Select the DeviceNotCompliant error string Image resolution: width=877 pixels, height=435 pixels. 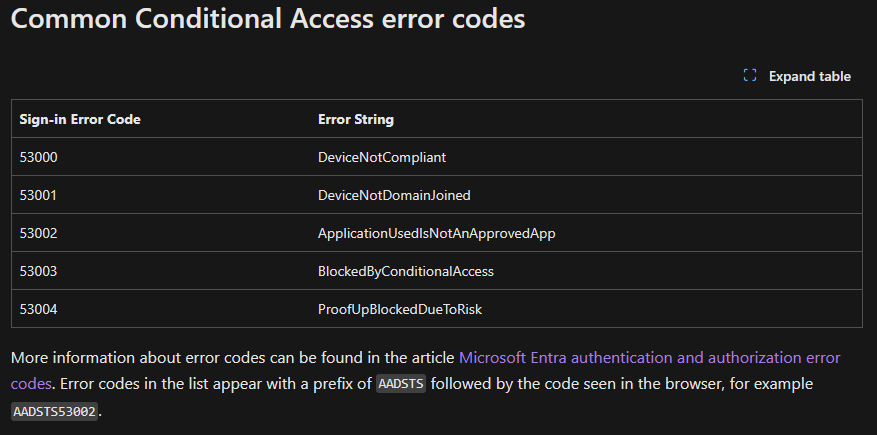point(381,157)
